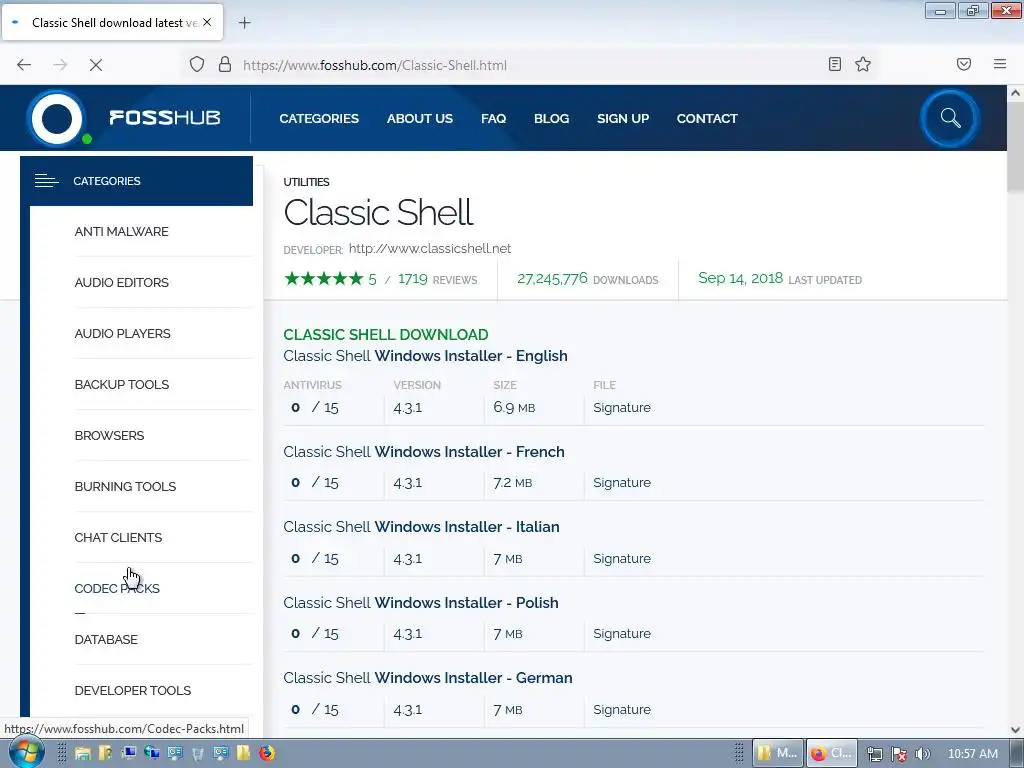The height and width of the screenshot is (768, 1024).
Task: Click the Recycle Bin quick launch icon
Action: pyautogui.click(x=197, y=754)
